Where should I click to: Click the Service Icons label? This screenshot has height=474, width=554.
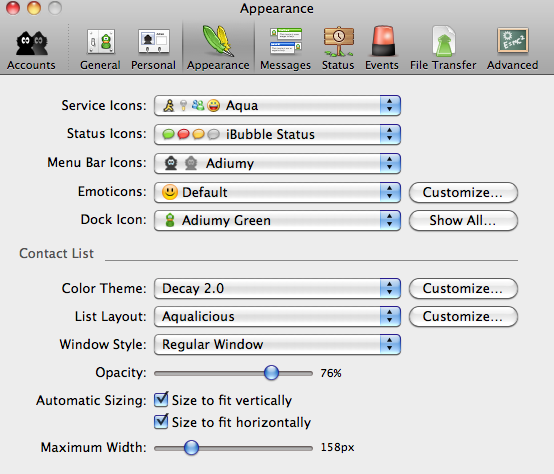[x=104, y=106]
